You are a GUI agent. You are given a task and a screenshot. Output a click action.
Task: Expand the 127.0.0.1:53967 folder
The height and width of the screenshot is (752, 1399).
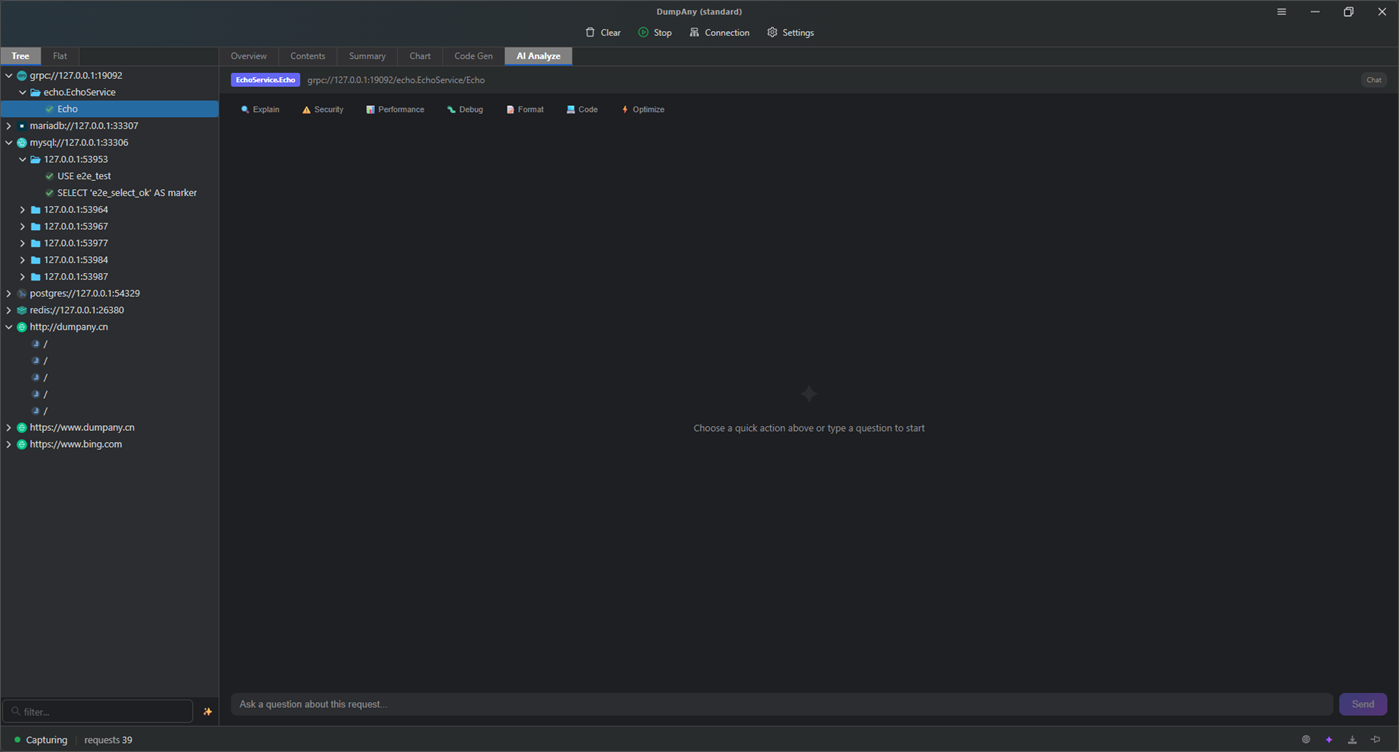[x=22, y=227]
